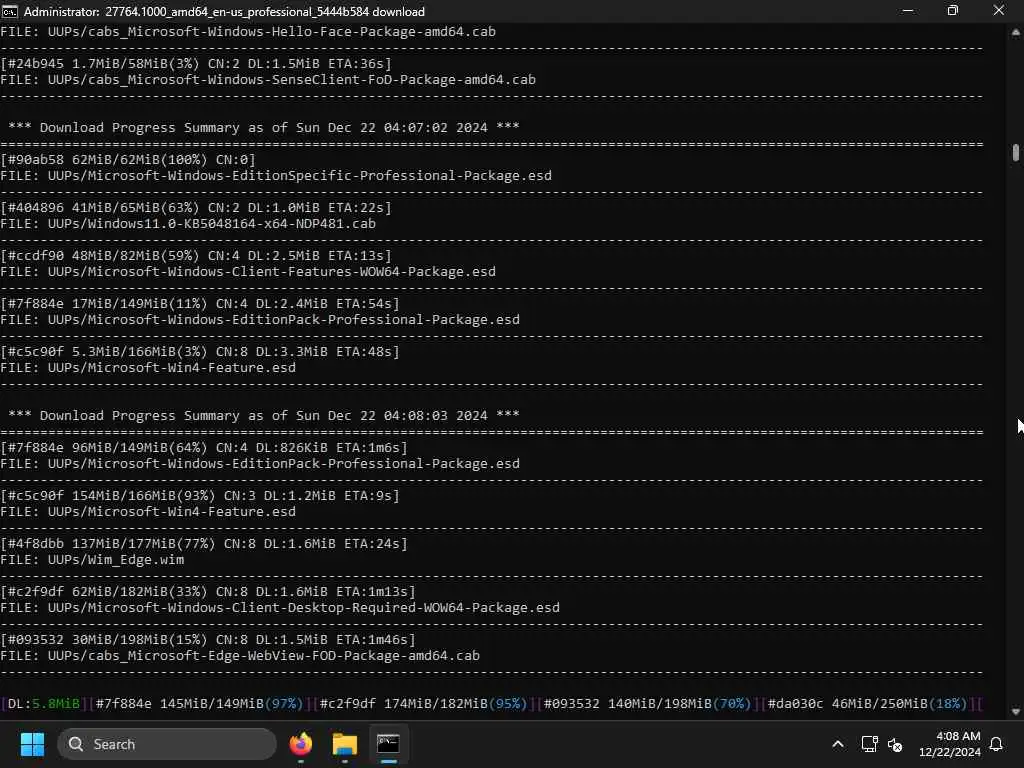The width and height of the screenshot is (1024, 768).
Task: Click the 04:08:03 Download Progress Summary header
Action: point(264,415)
